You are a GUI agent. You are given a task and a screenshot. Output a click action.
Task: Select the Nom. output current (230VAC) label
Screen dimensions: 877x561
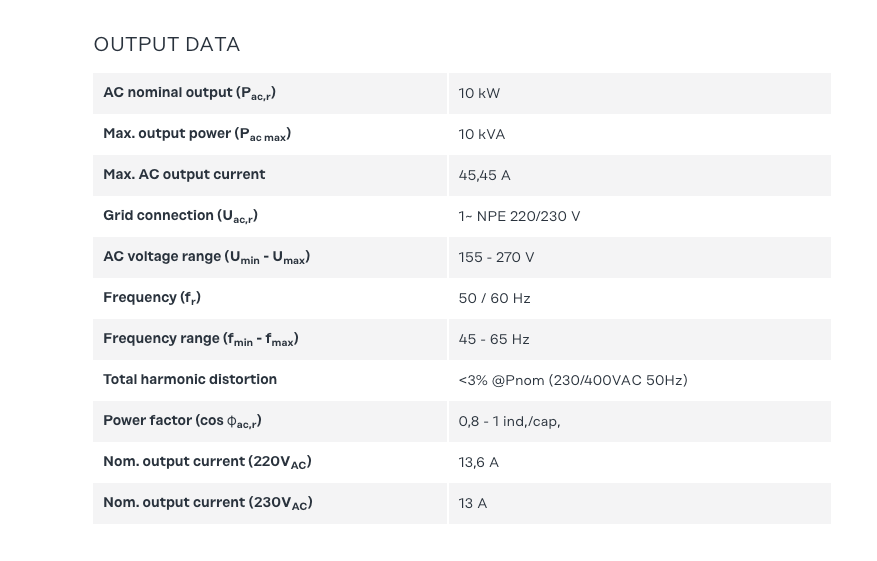click(x=208, y=503)
